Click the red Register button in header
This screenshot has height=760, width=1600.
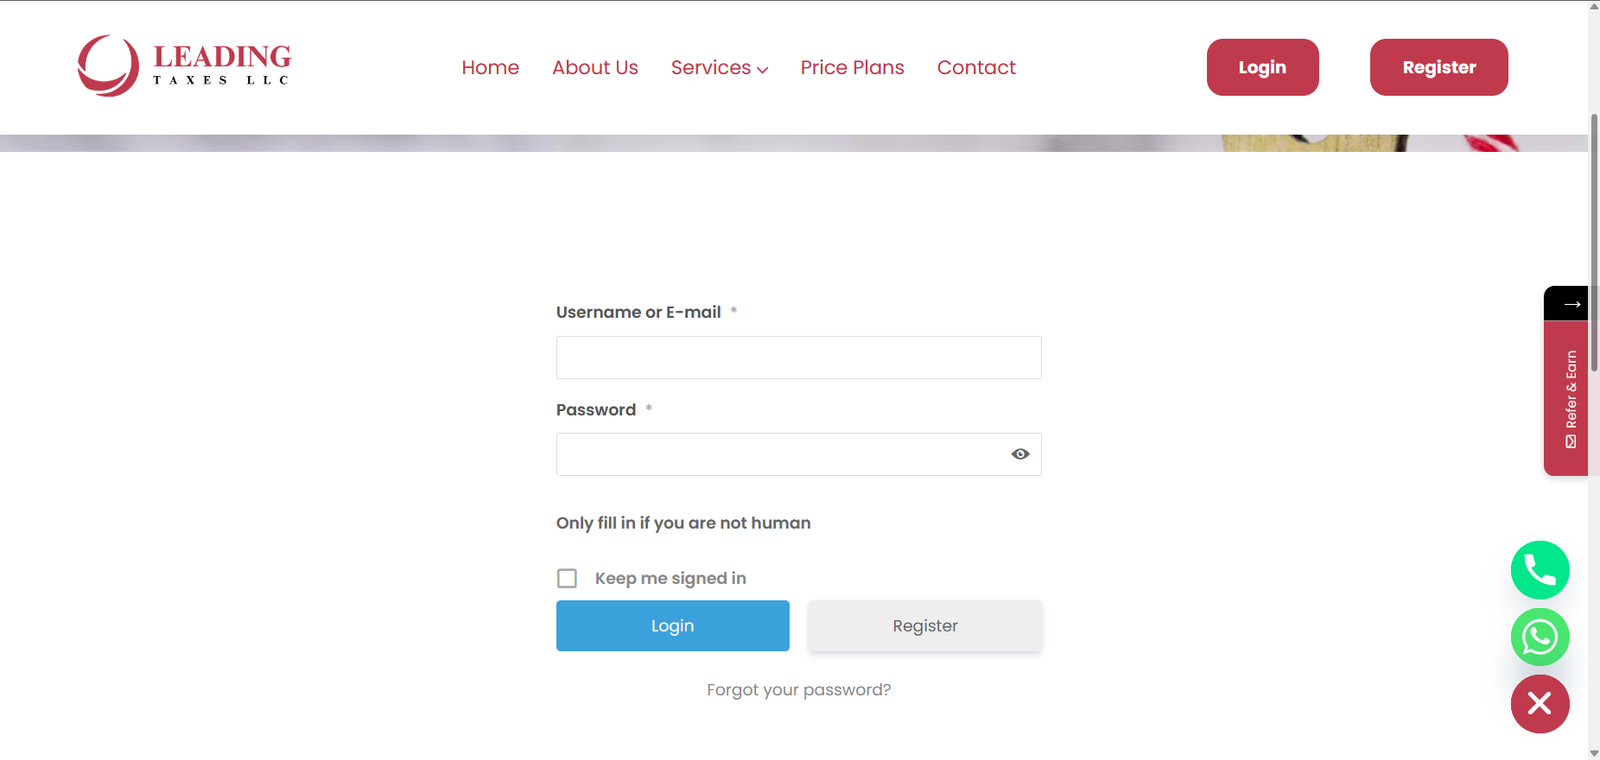(1438, 68)
